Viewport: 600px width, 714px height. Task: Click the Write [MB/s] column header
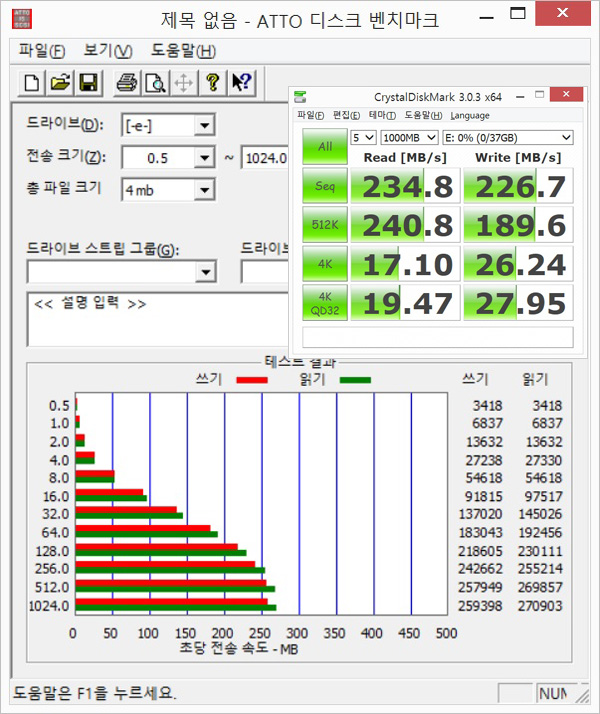coord(518,158)
